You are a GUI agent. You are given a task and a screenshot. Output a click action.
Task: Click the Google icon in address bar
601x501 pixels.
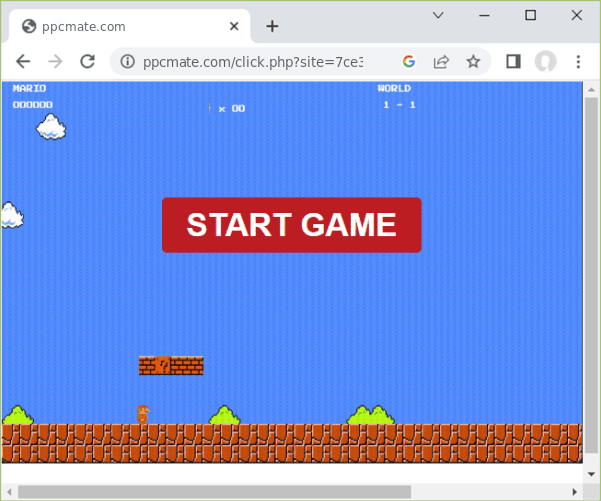click(x=408, y=61)
